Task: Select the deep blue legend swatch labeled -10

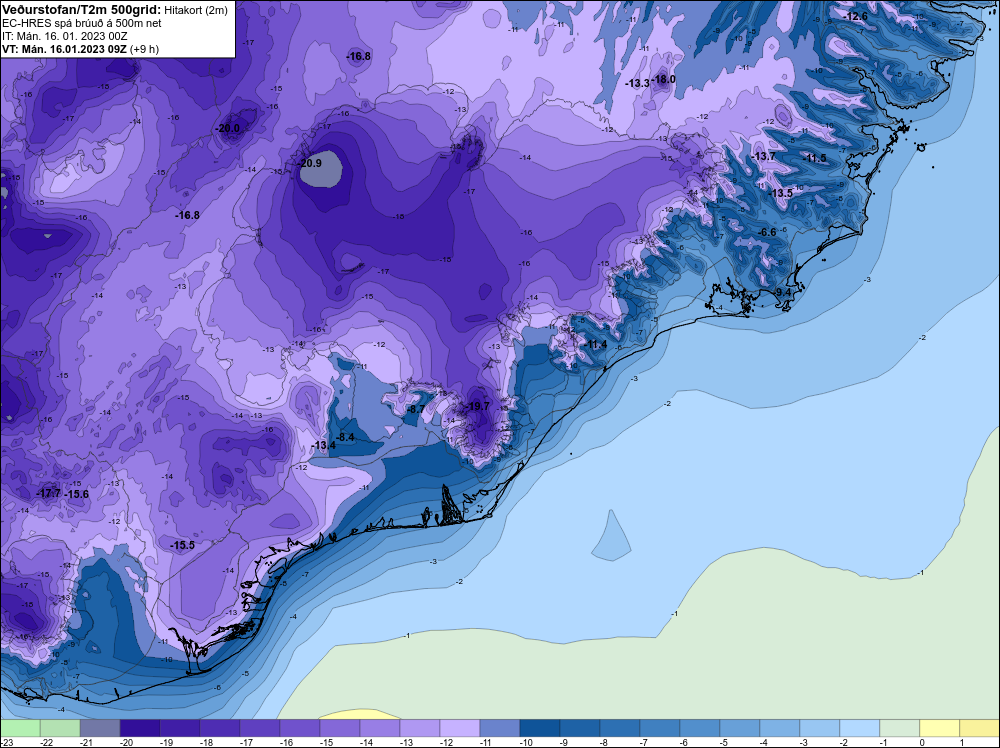Action: 540,728
